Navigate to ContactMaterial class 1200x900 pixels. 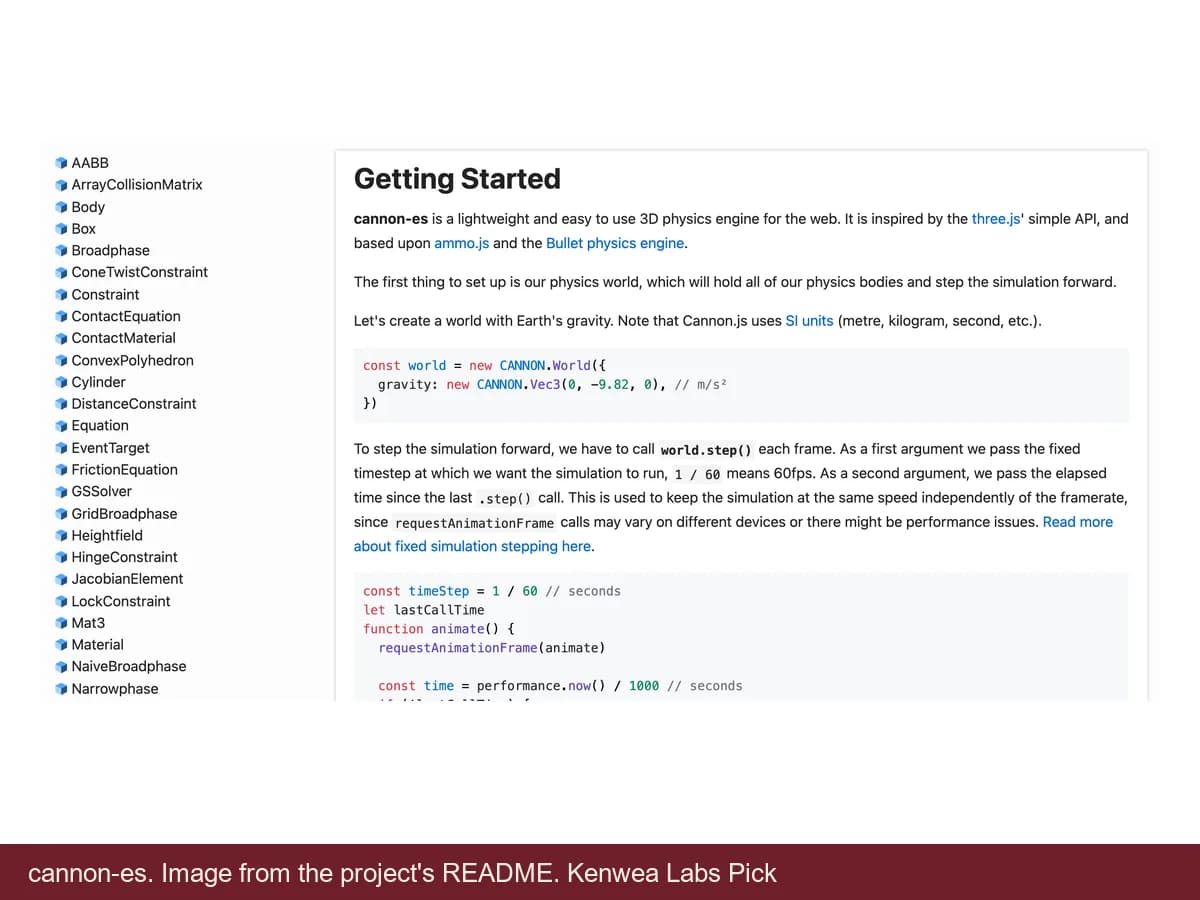(124, 338)
